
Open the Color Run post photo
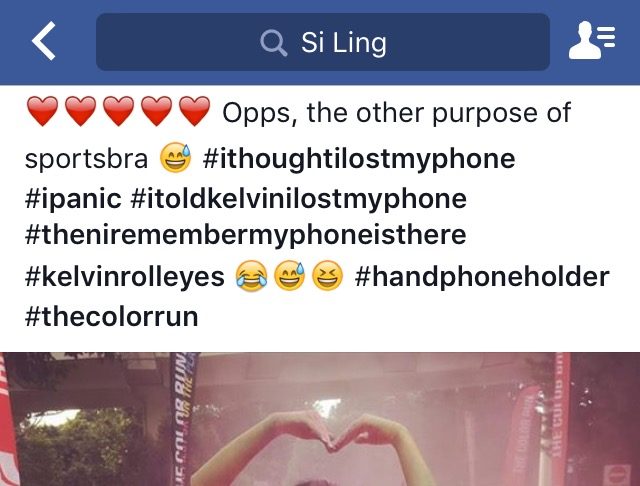tap(320, 419)
